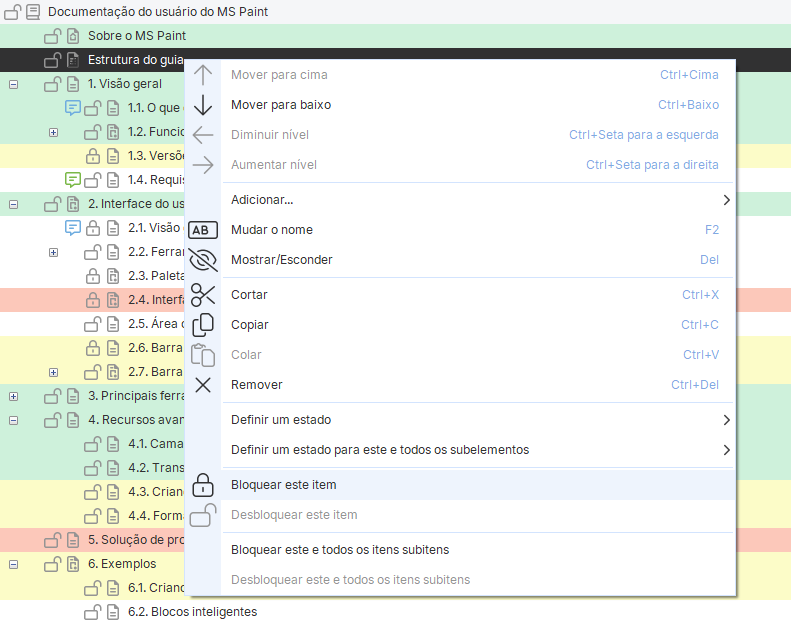791x625 pixels.
Task: Select Mudar o nome in context menu
Action: point(271,230)
